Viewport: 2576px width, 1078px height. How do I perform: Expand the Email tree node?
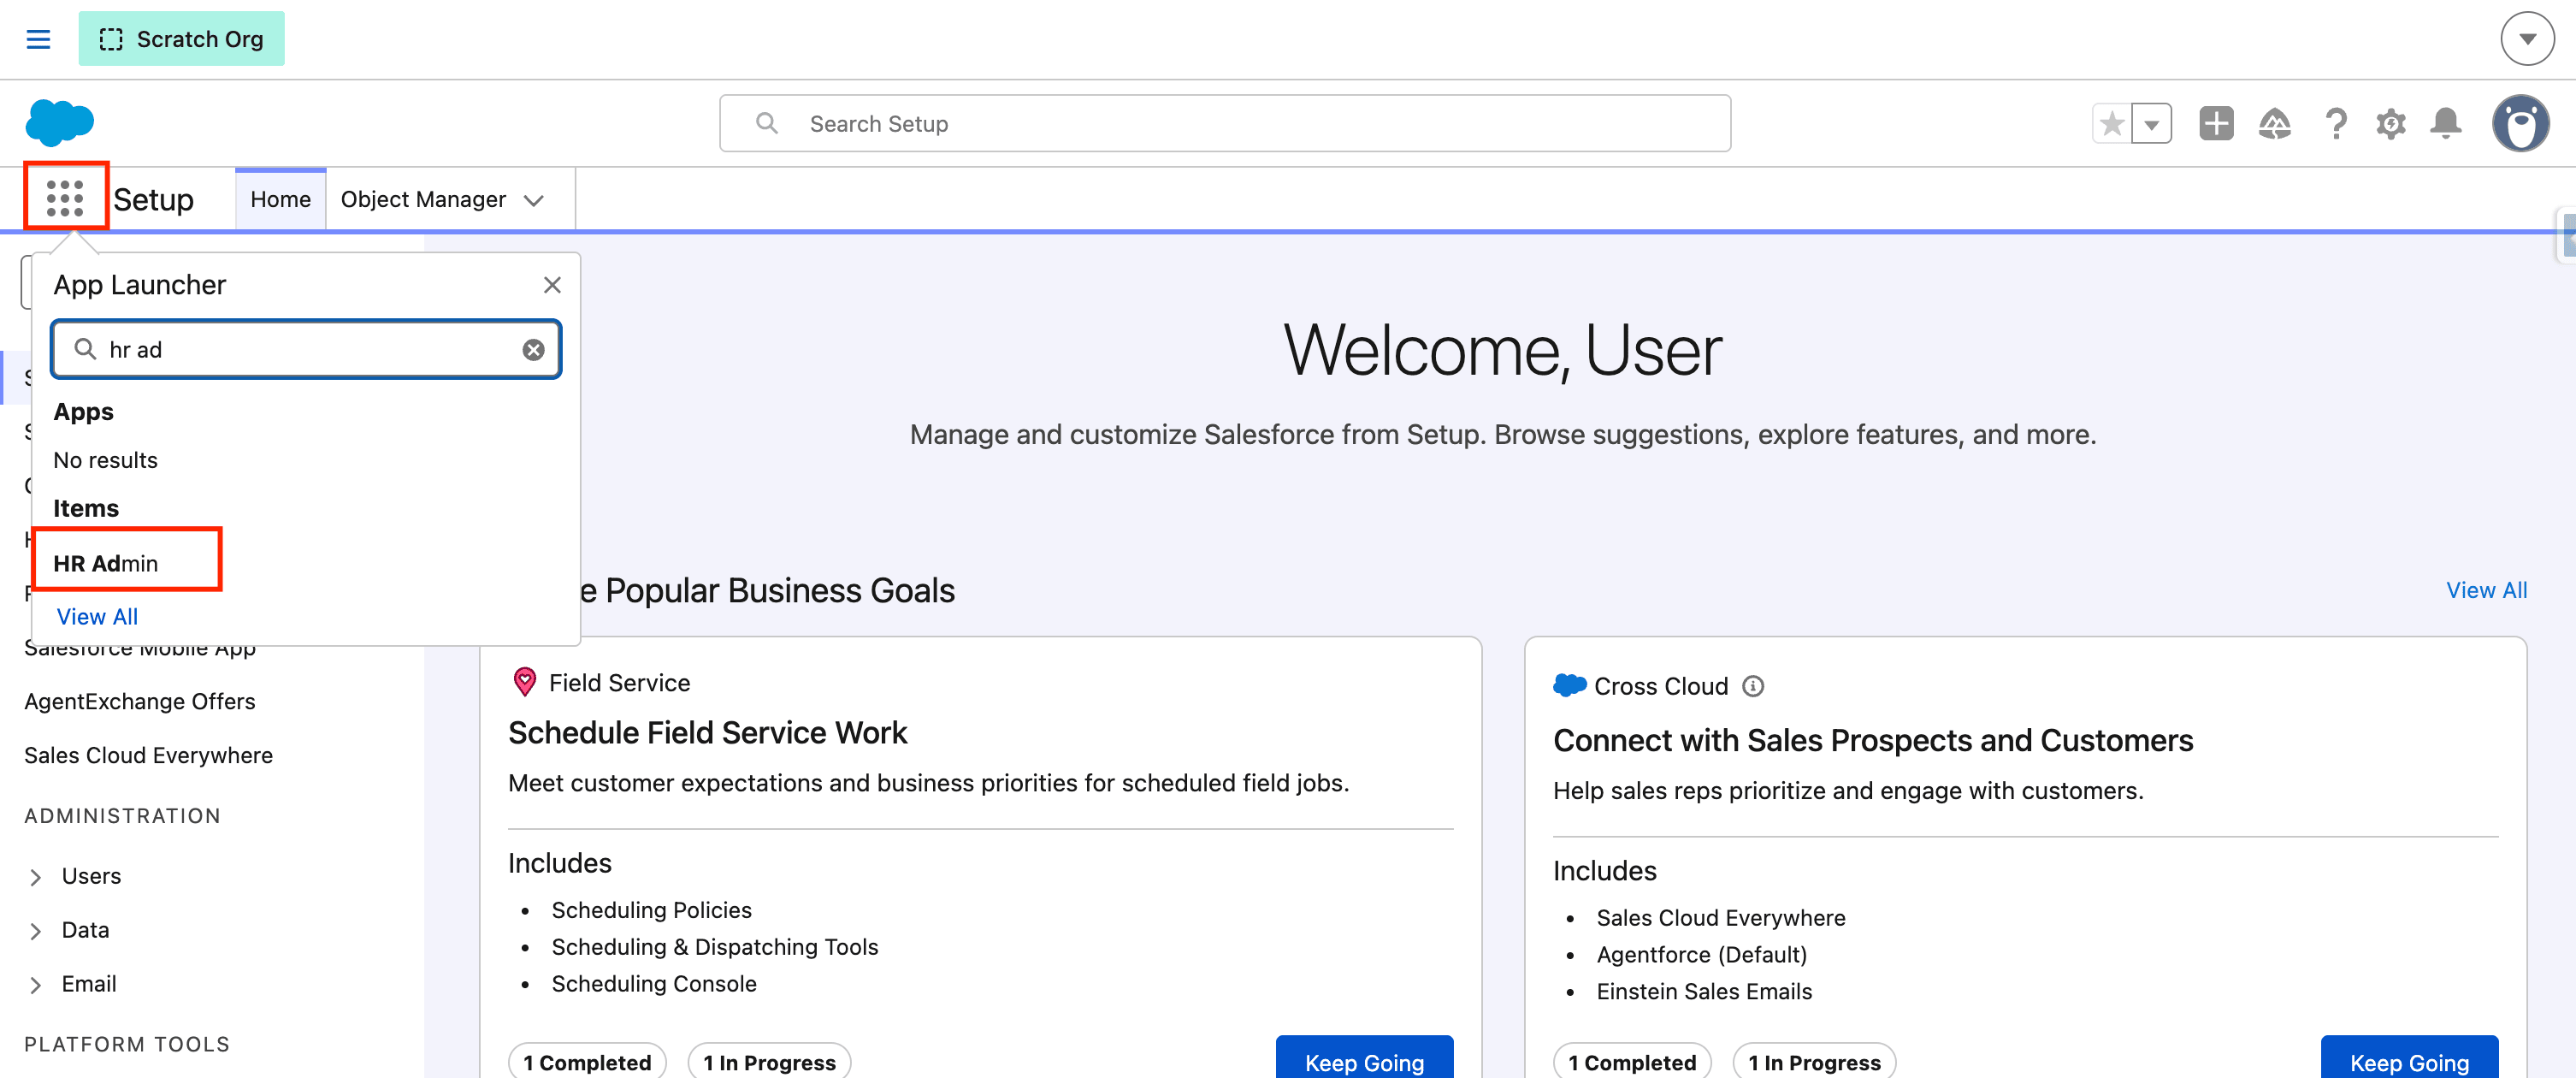pos(36,984)
